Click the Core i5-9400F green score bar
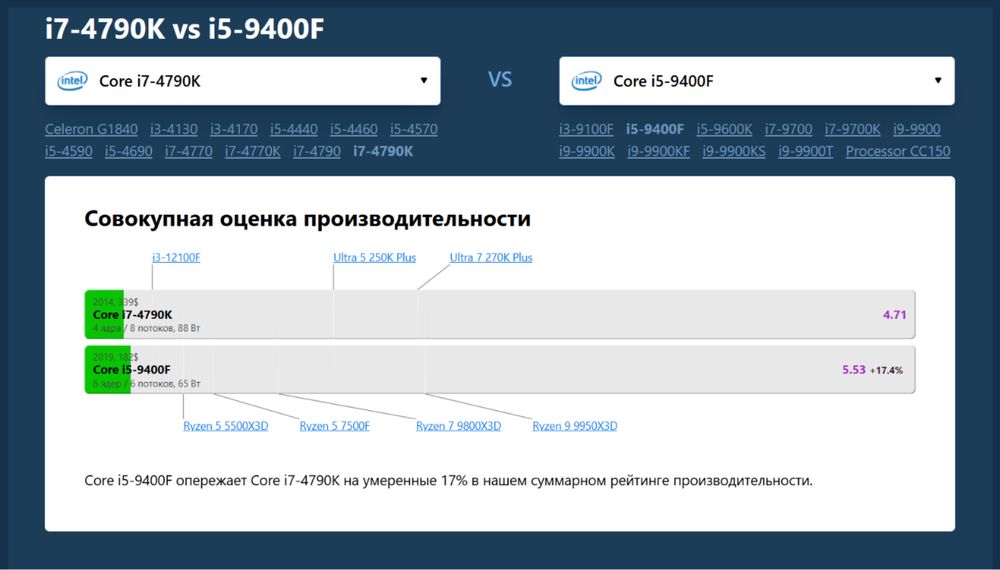The image size is (1000, 570). click(108, 370)
